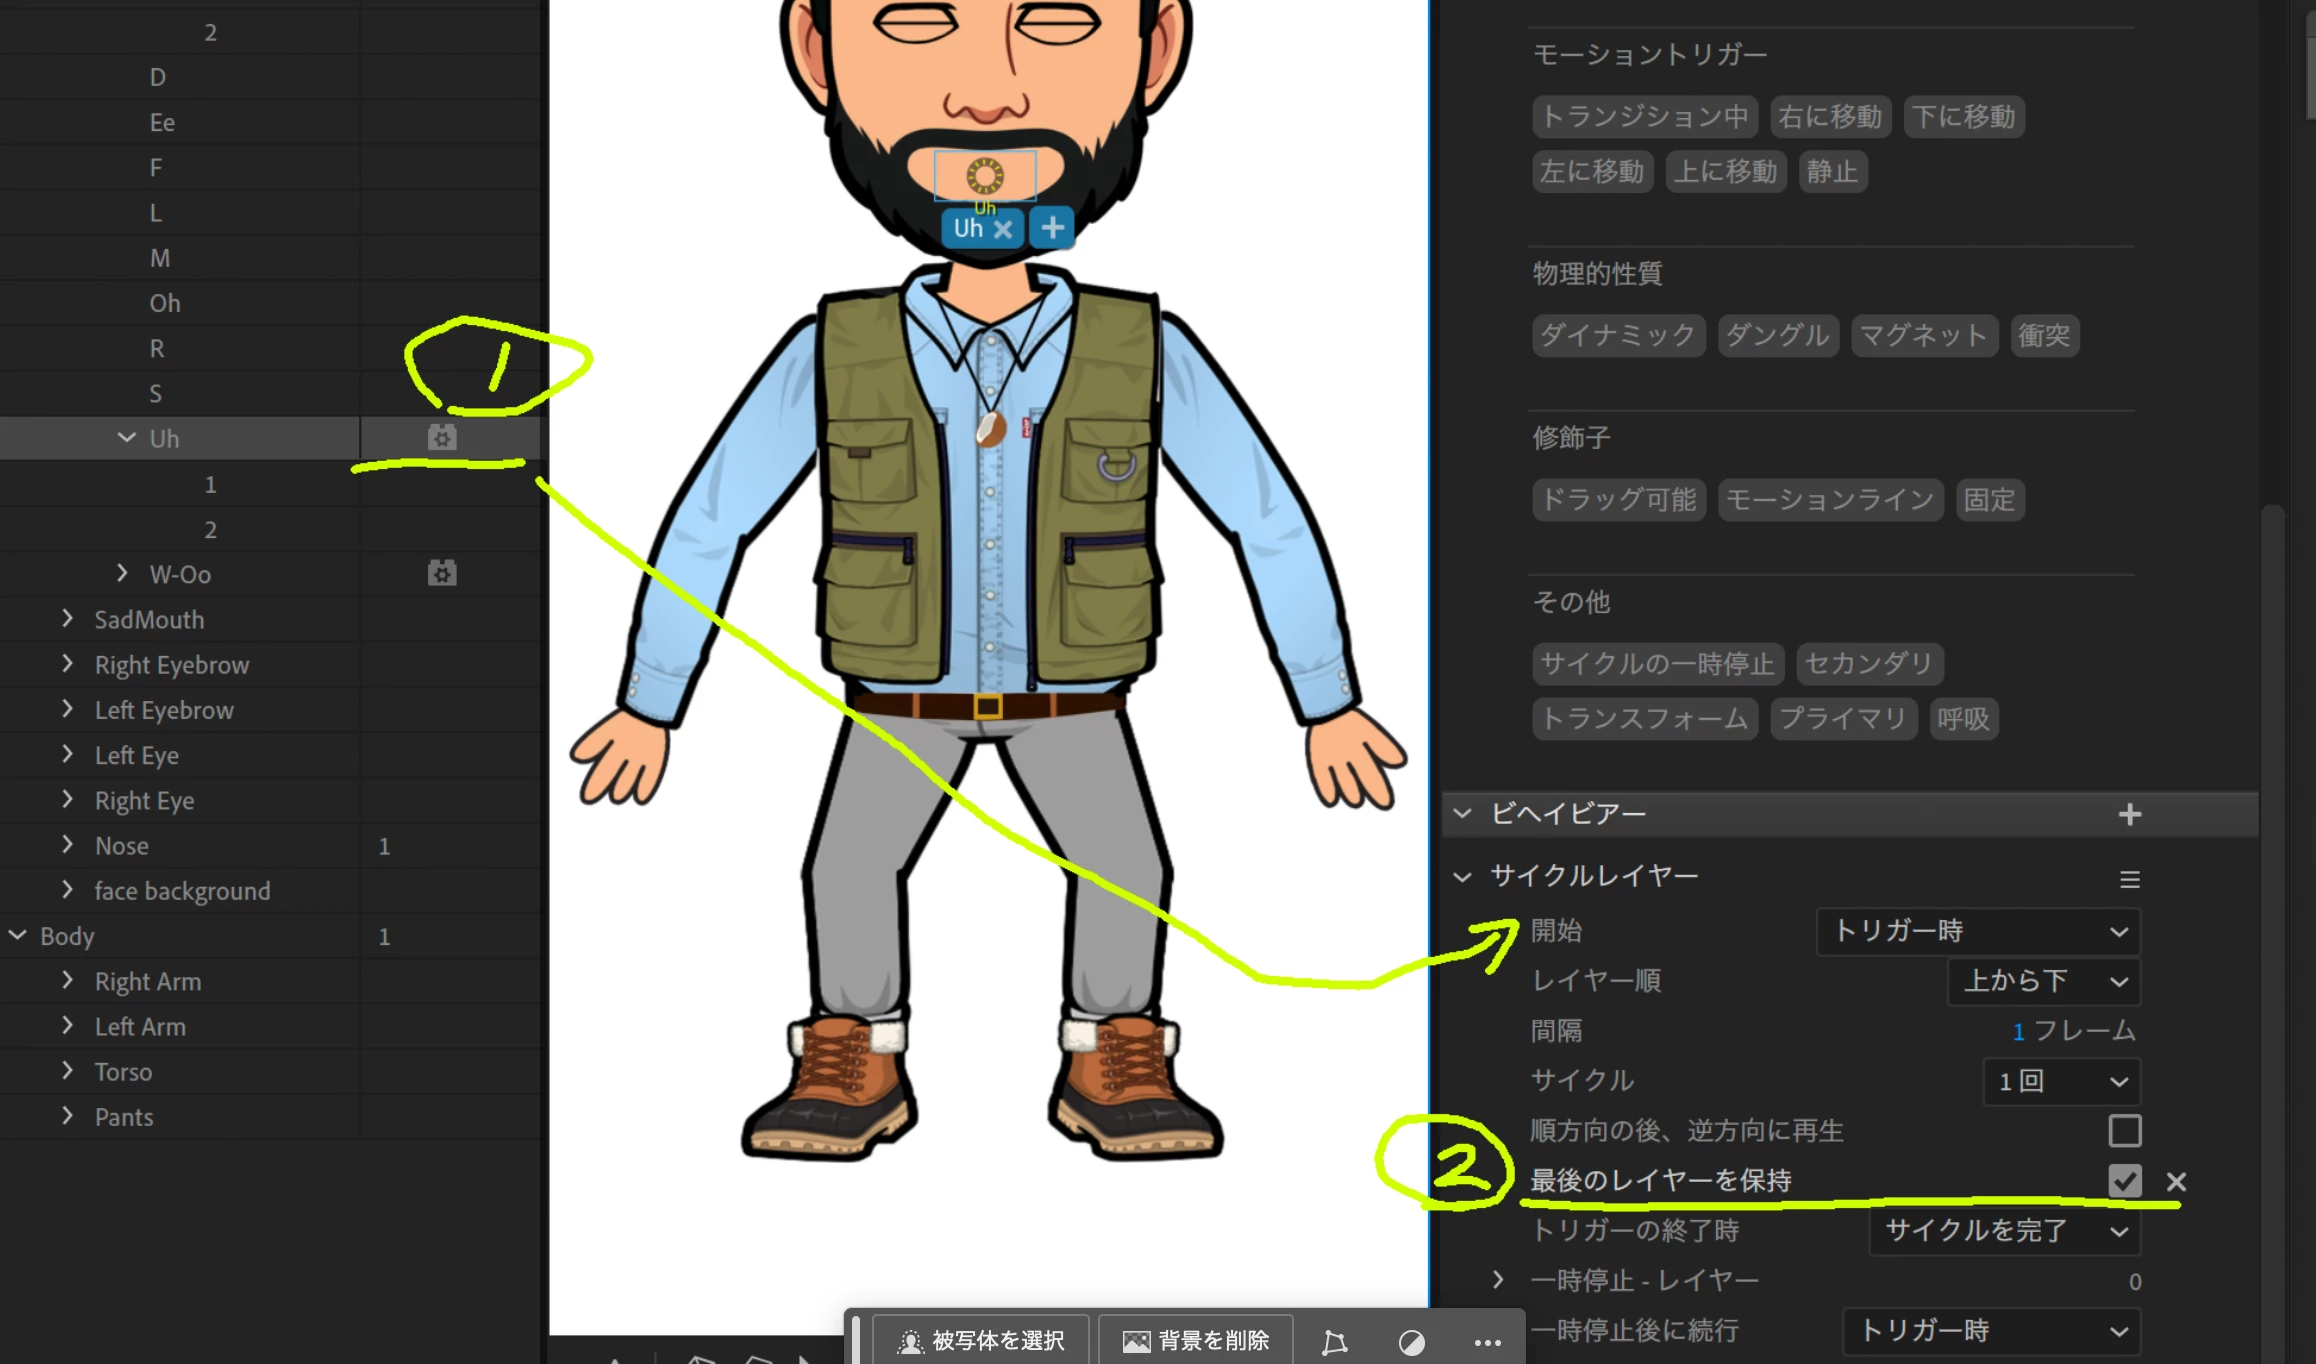Collapse the Body layer group
This screenshot has height=1364, width=2316.
point(18,935)
